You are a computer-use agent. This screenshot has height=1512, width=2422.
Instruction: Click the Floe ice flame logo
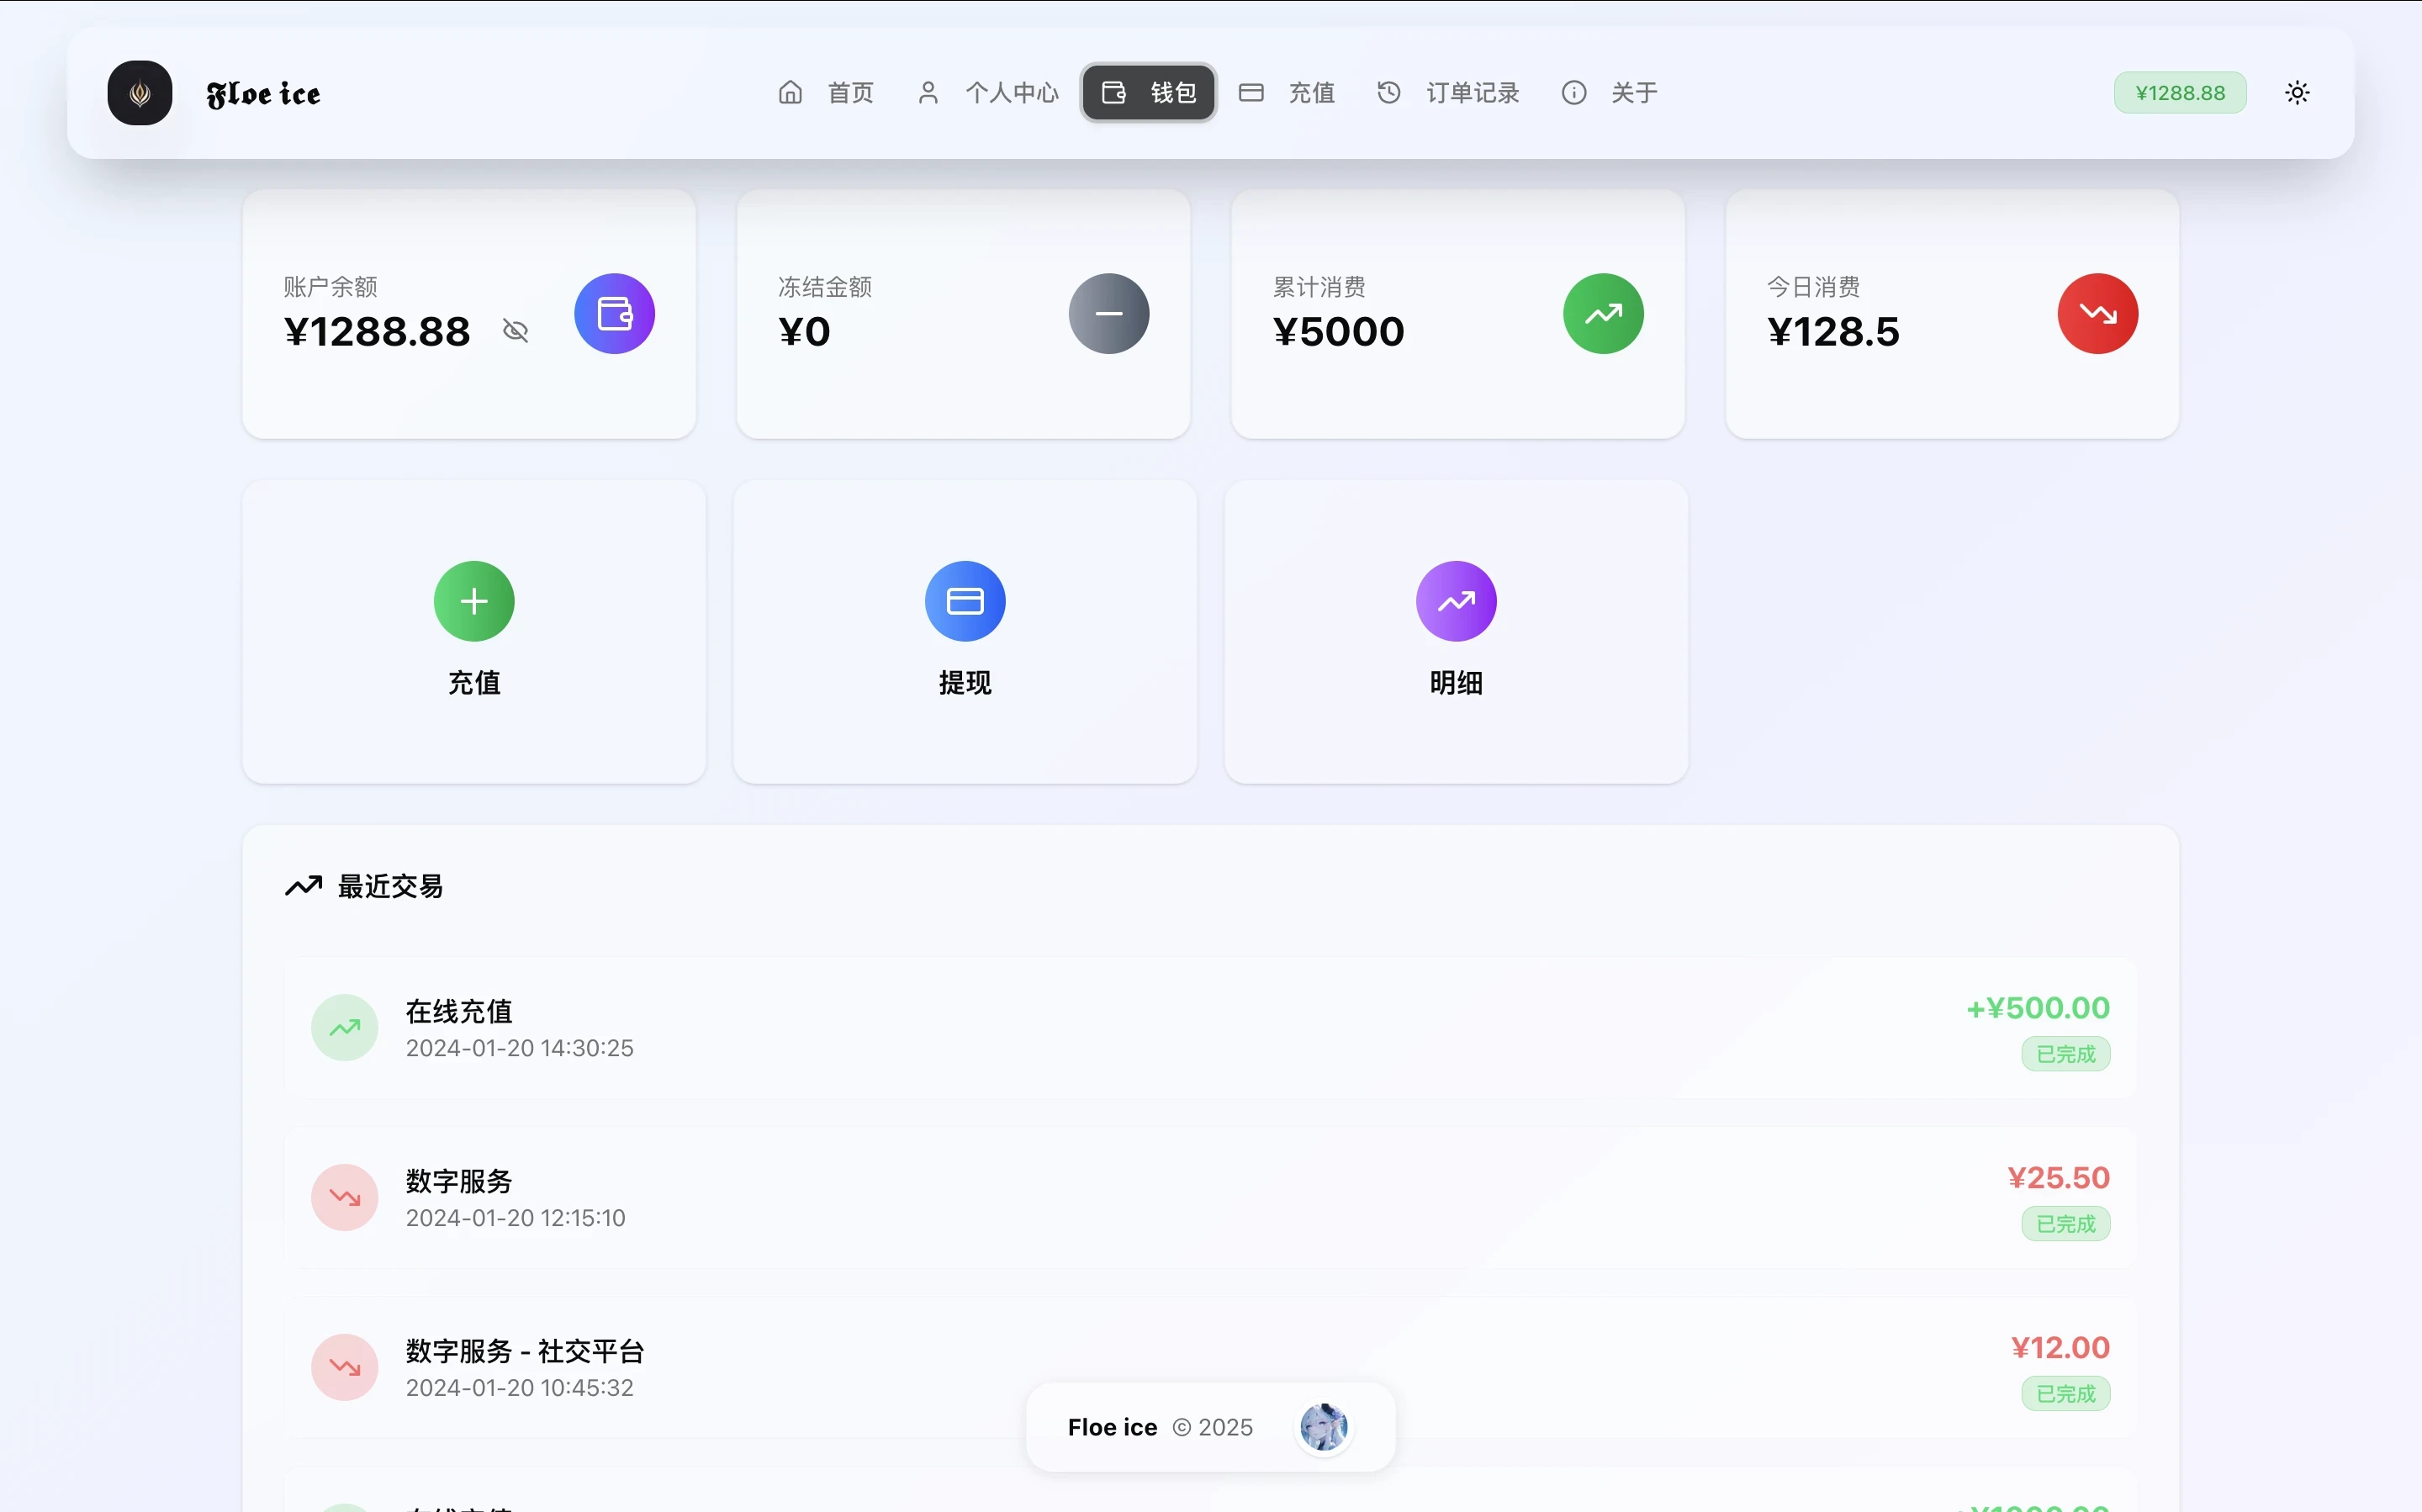tap(140, 93)
